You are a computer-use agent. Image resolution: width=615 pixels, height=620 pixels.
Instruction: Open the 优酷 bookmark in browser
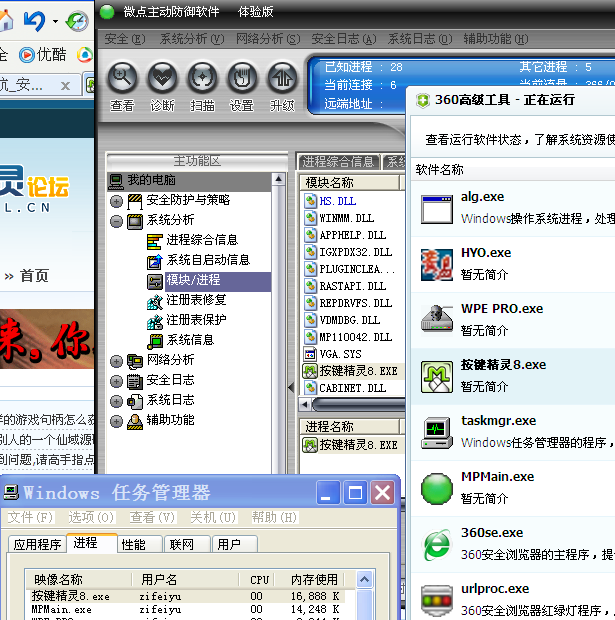[43, 55]
